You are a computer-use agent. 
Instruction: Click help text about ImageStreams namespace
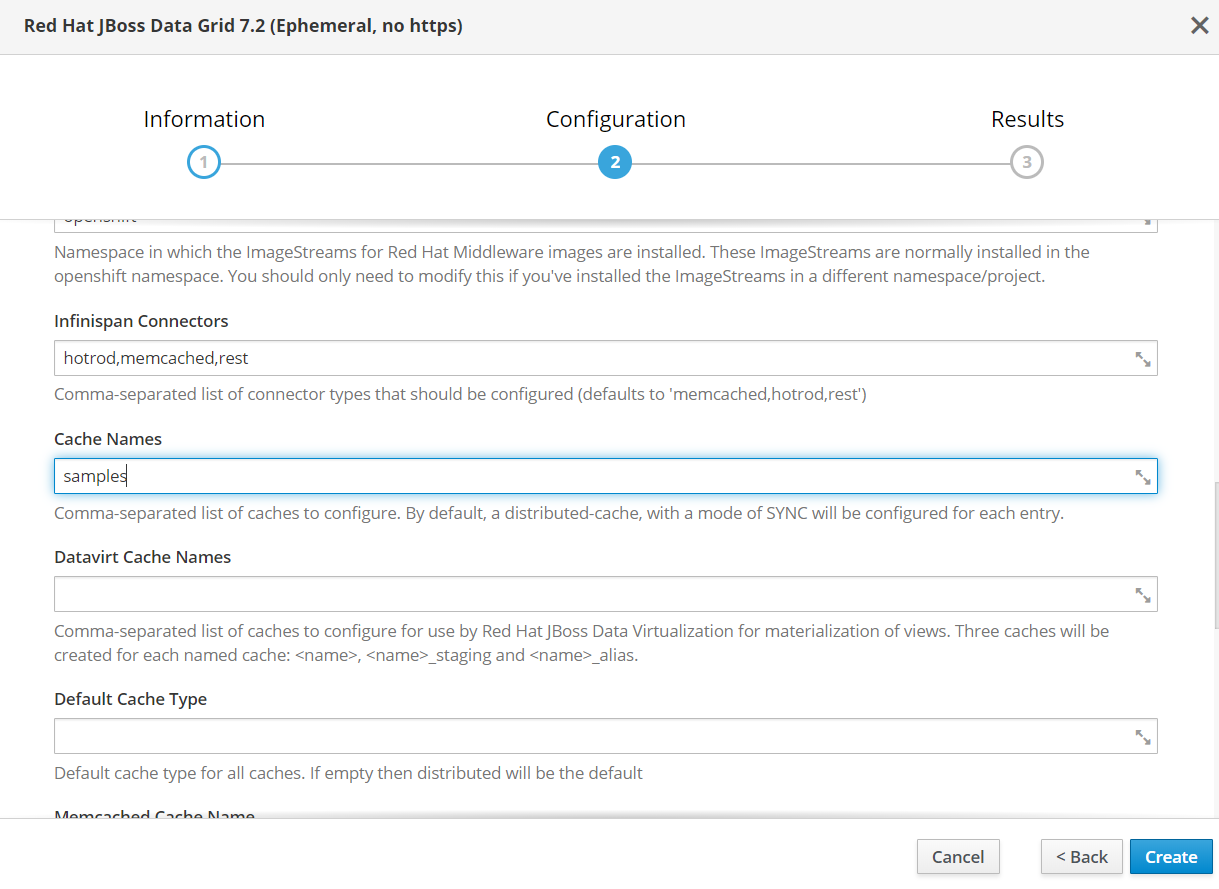tap(572, 264)
